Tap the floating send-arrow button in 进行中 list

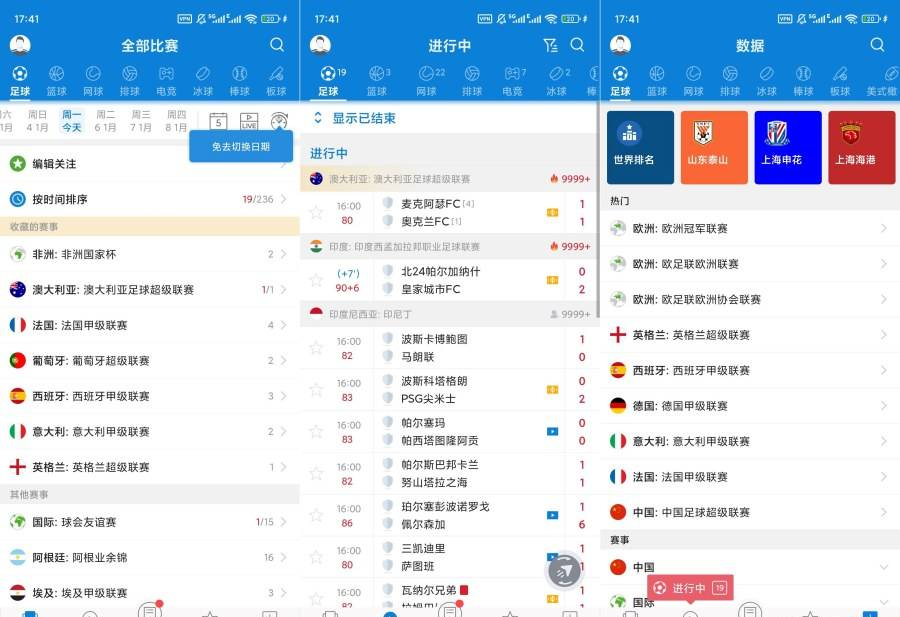point(564,569)
